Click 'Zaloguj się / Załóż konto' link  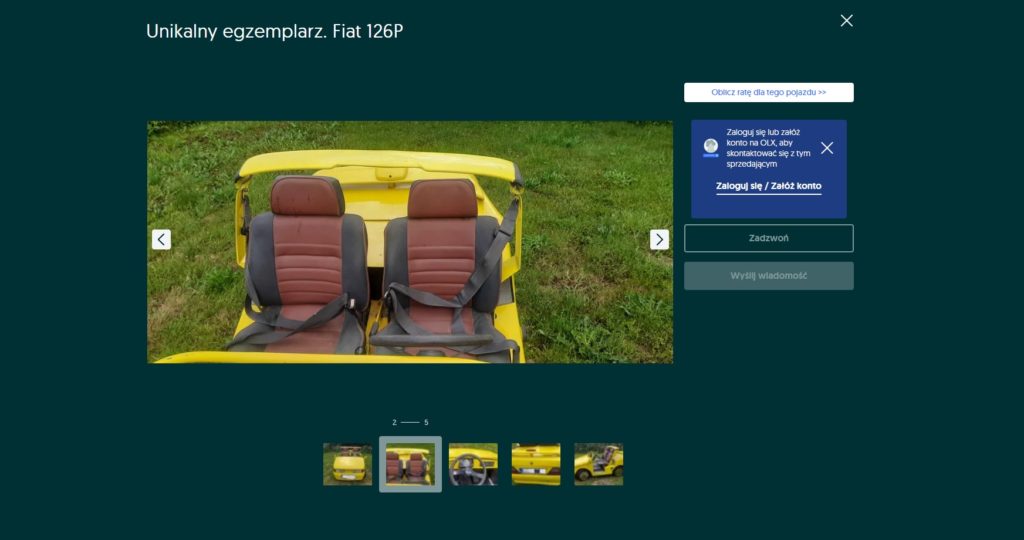(769, 186)
